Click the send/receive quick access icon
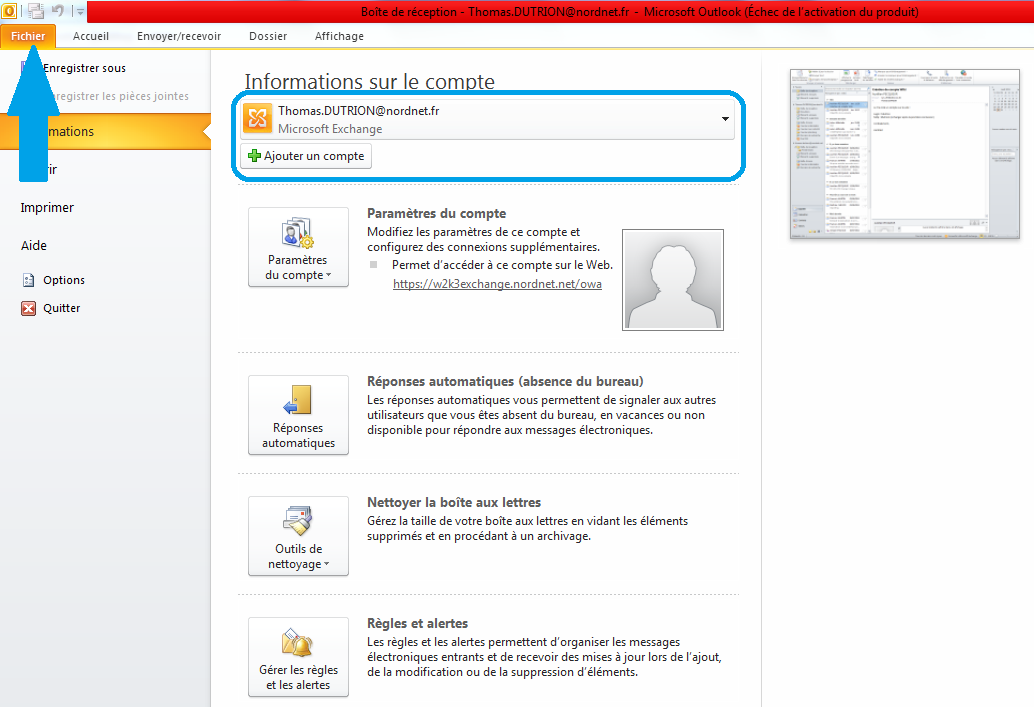Viewport: 1034px width, 707px height. coord(36,11)
